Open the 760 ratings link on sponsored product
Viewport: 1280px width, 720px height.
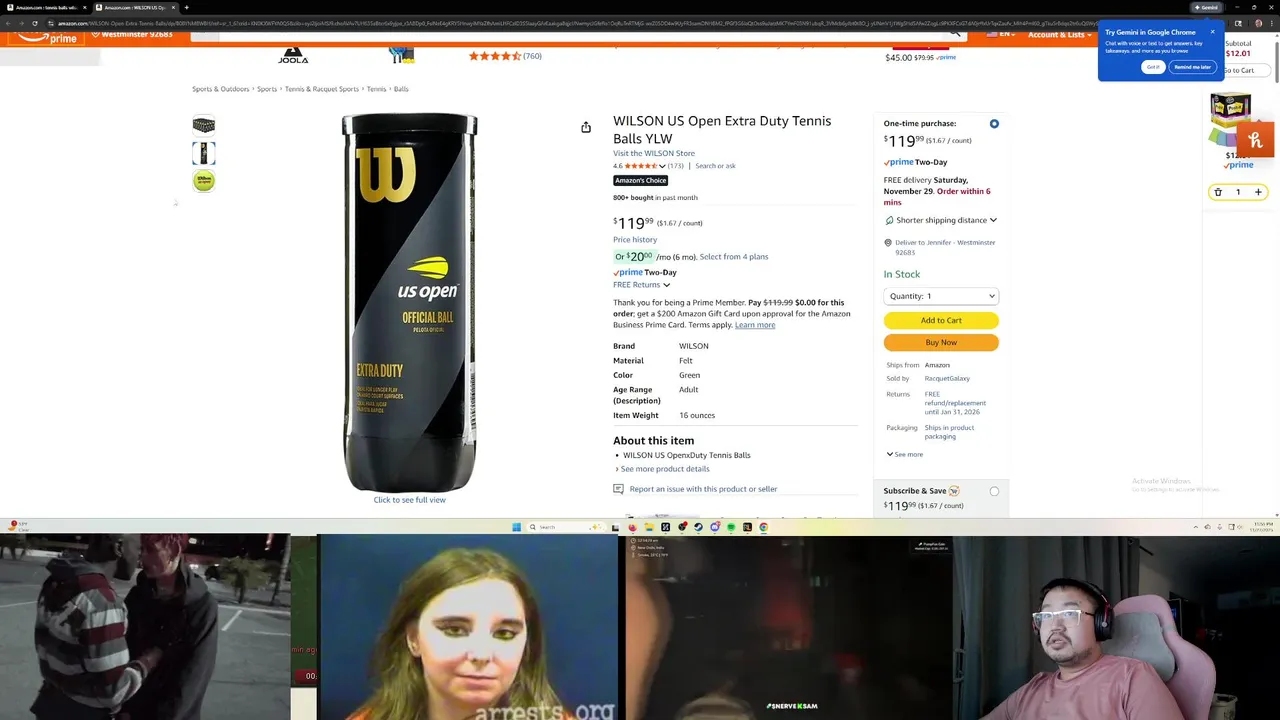[x=533, y=56]
